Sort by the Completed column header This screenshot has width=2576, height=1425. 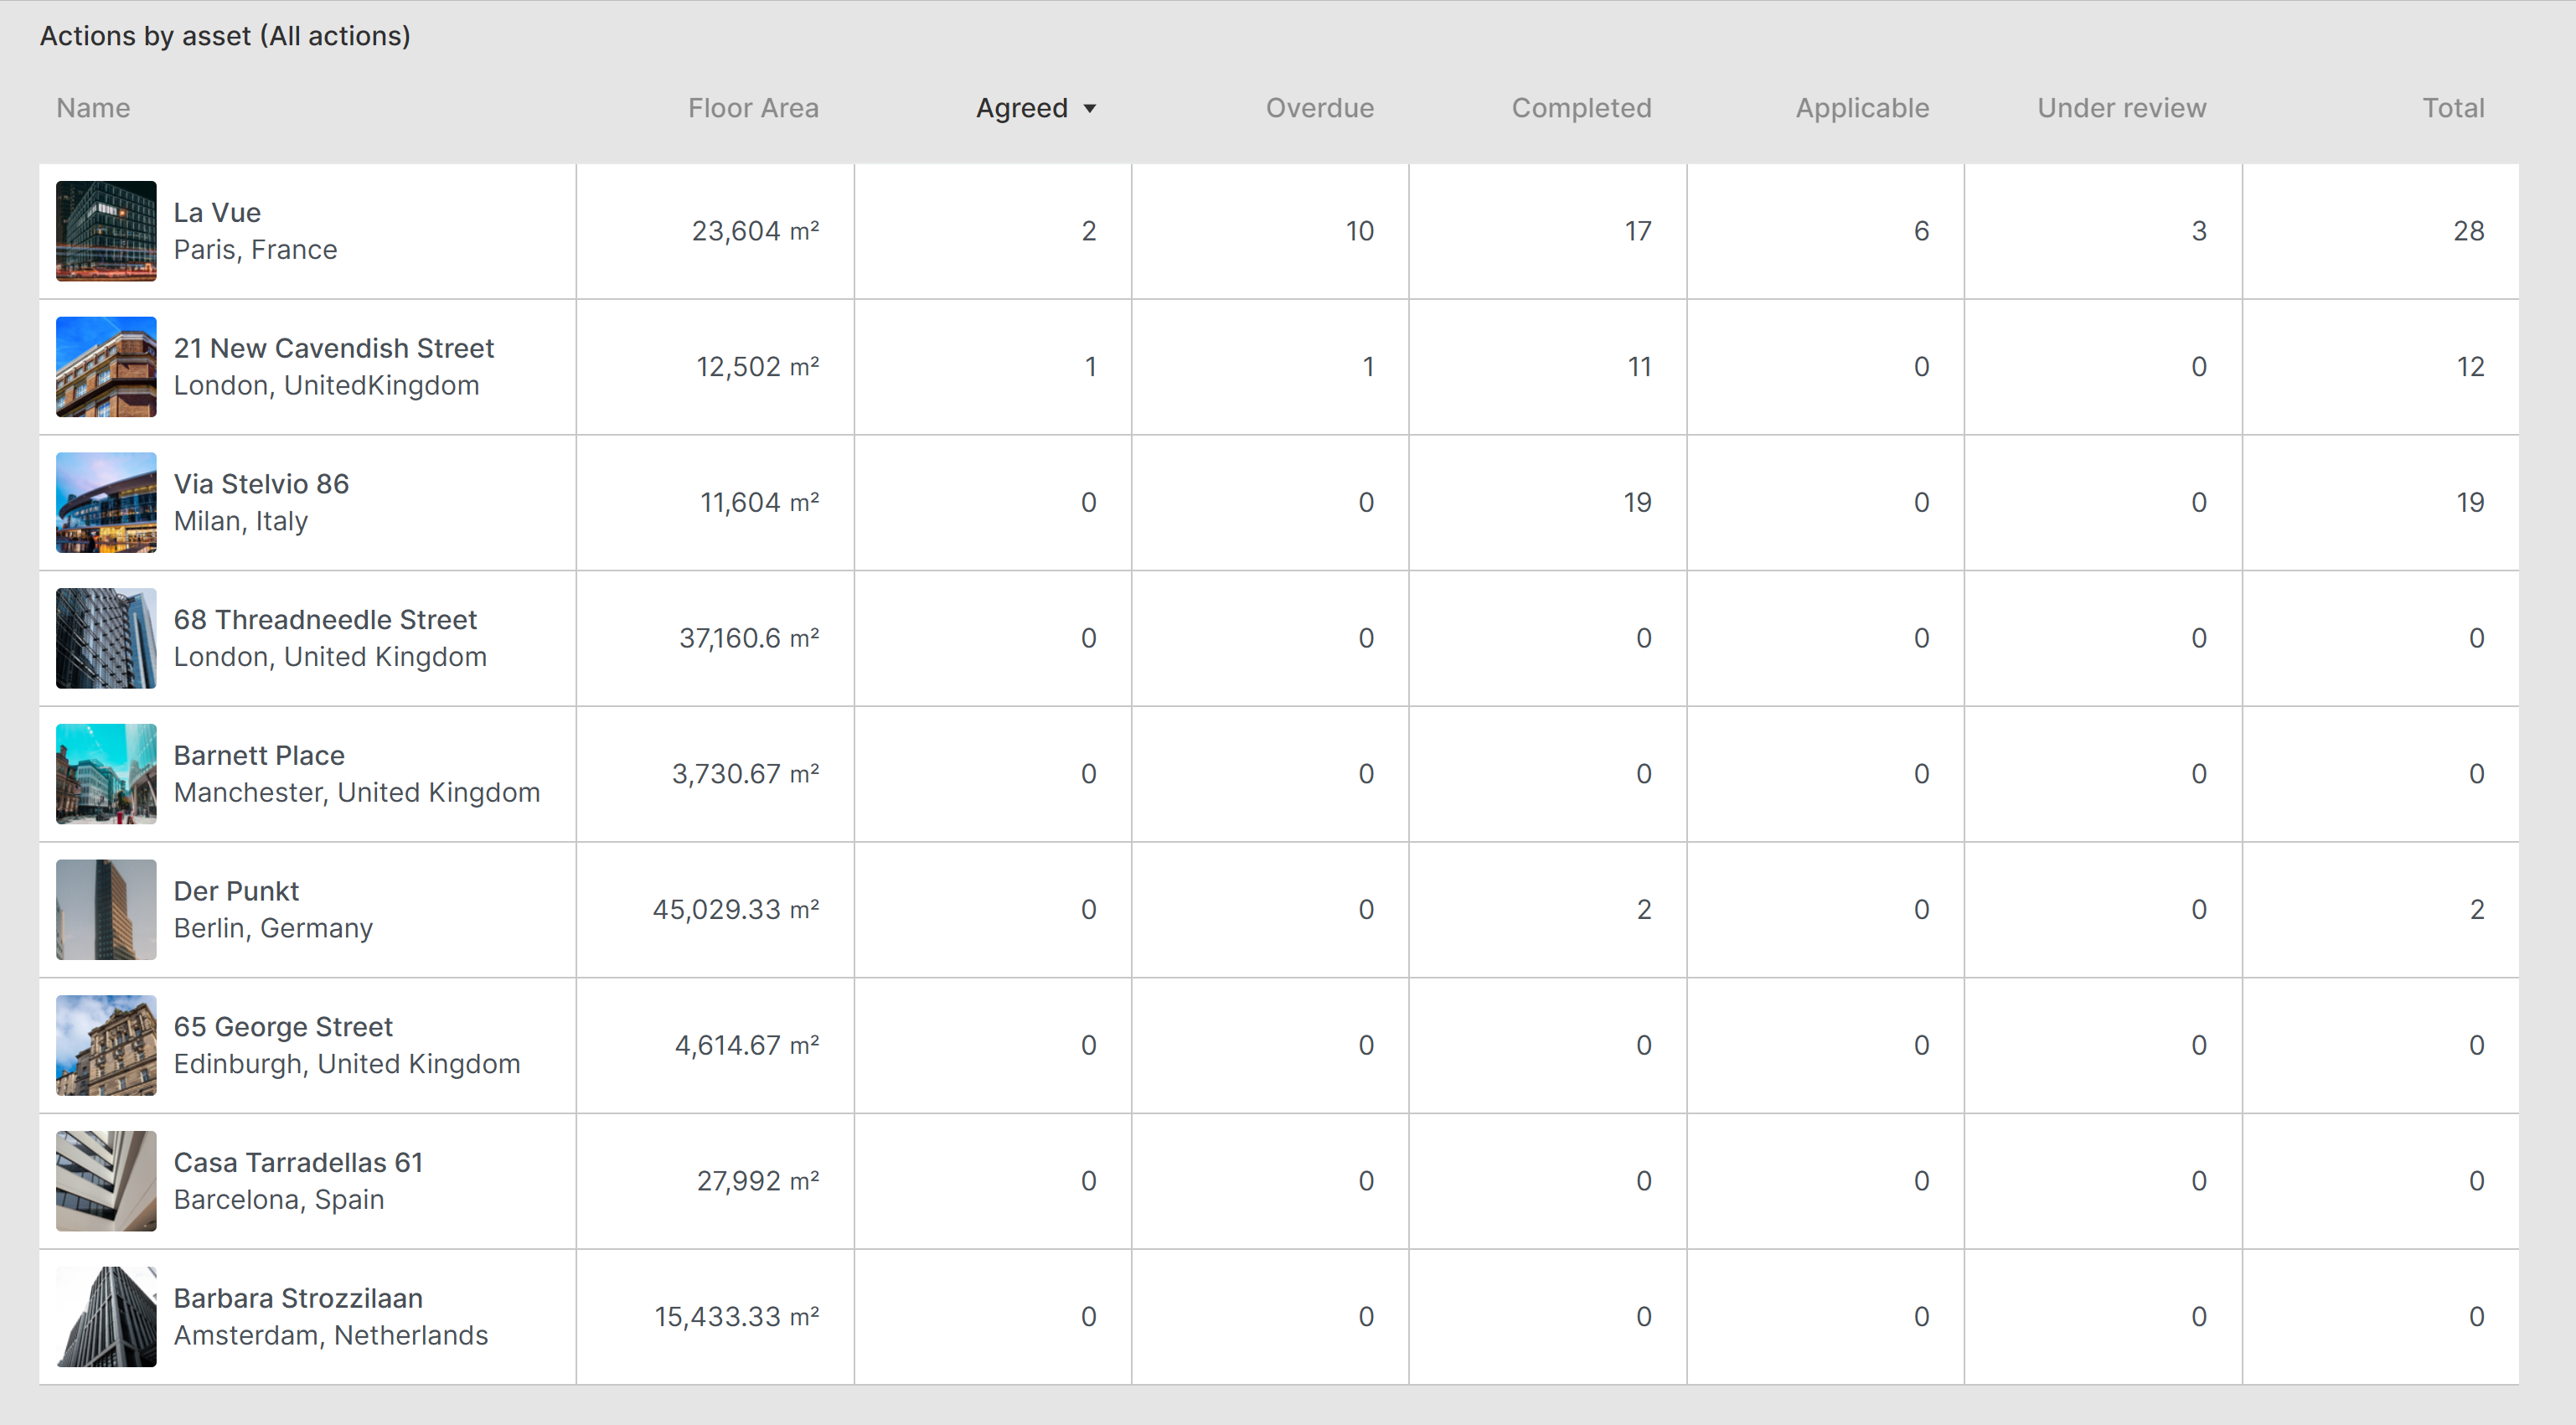[x=1580, y=108]
